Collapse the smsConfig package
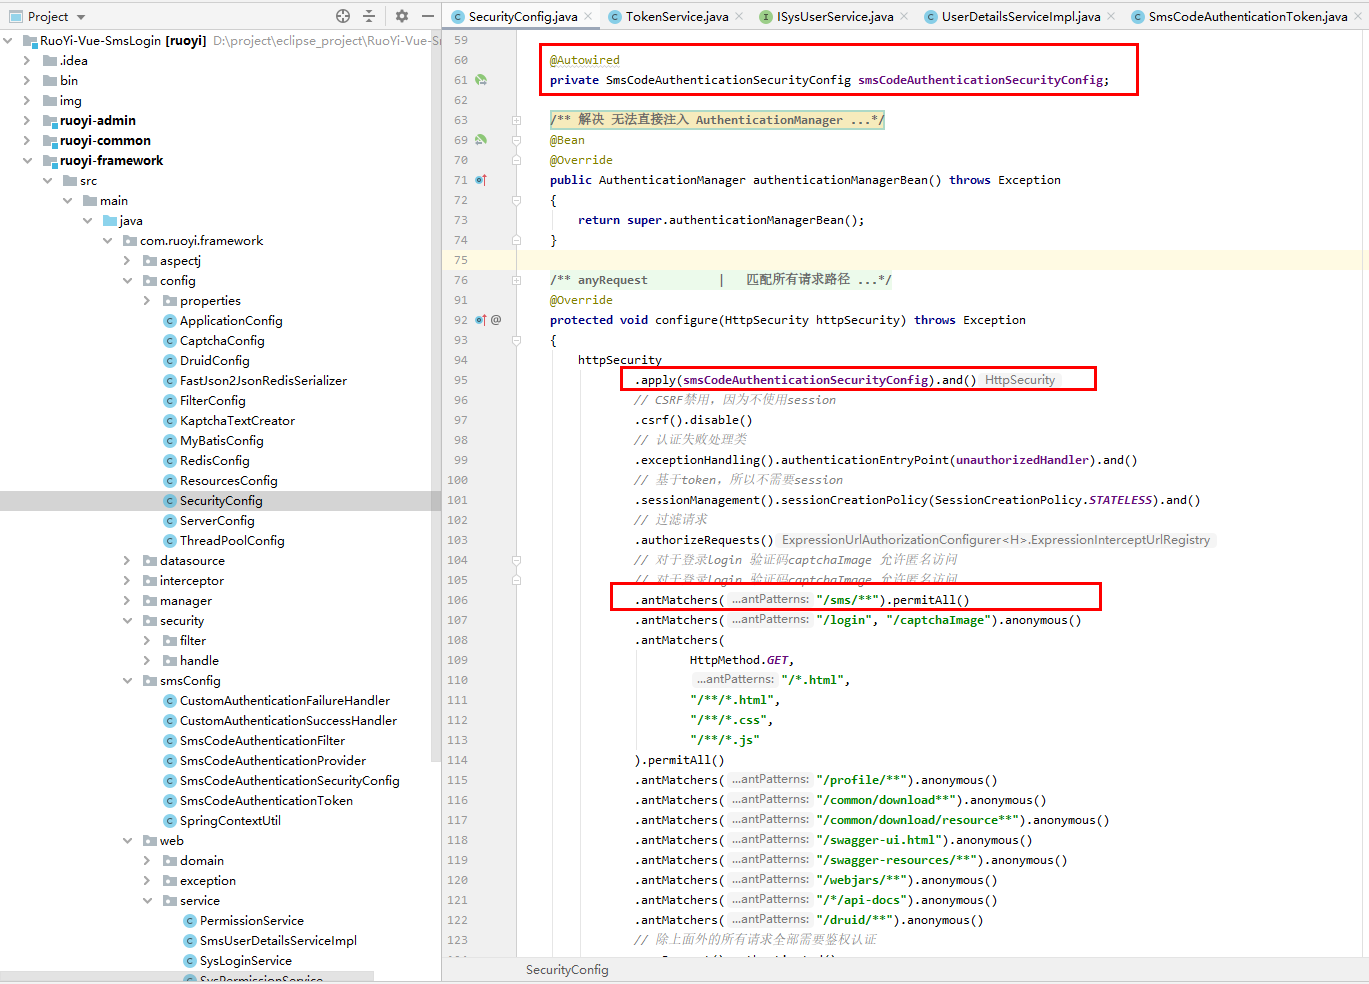The height and width of the screenshot is (984, 1369). pyautogui.click(x=127, y=681)
